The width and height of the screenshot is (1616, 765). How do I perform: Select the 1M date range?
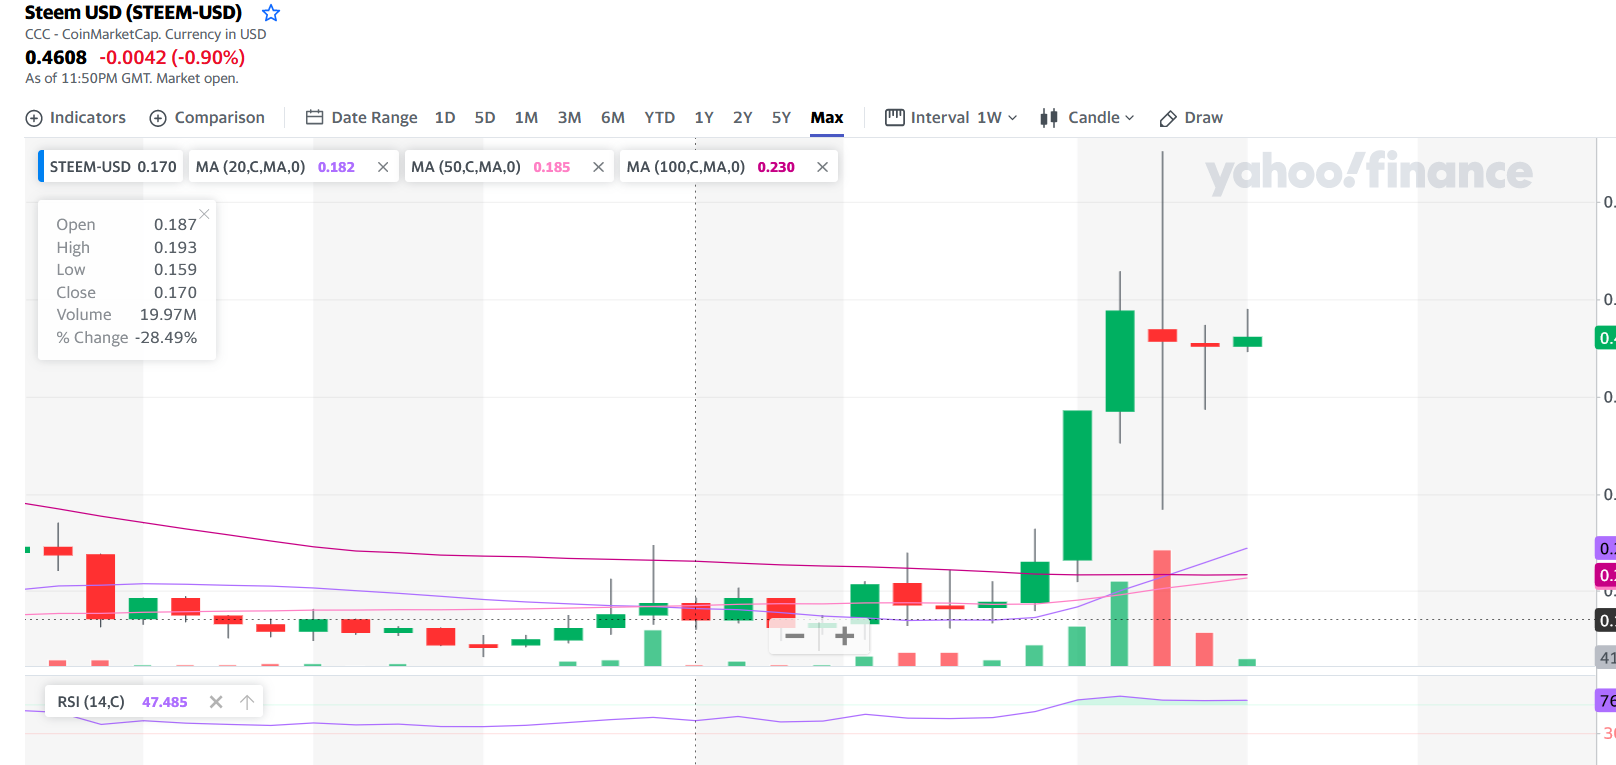(x=526, y=118)
